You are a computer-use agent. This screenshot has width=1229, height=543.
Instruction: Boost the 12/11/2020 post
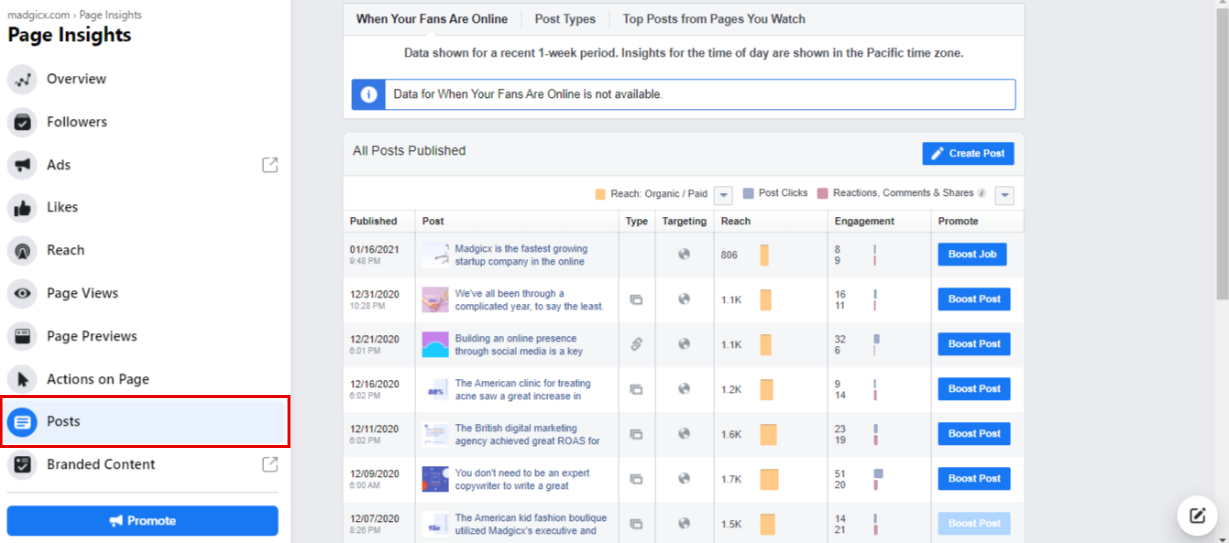[974, 434]
